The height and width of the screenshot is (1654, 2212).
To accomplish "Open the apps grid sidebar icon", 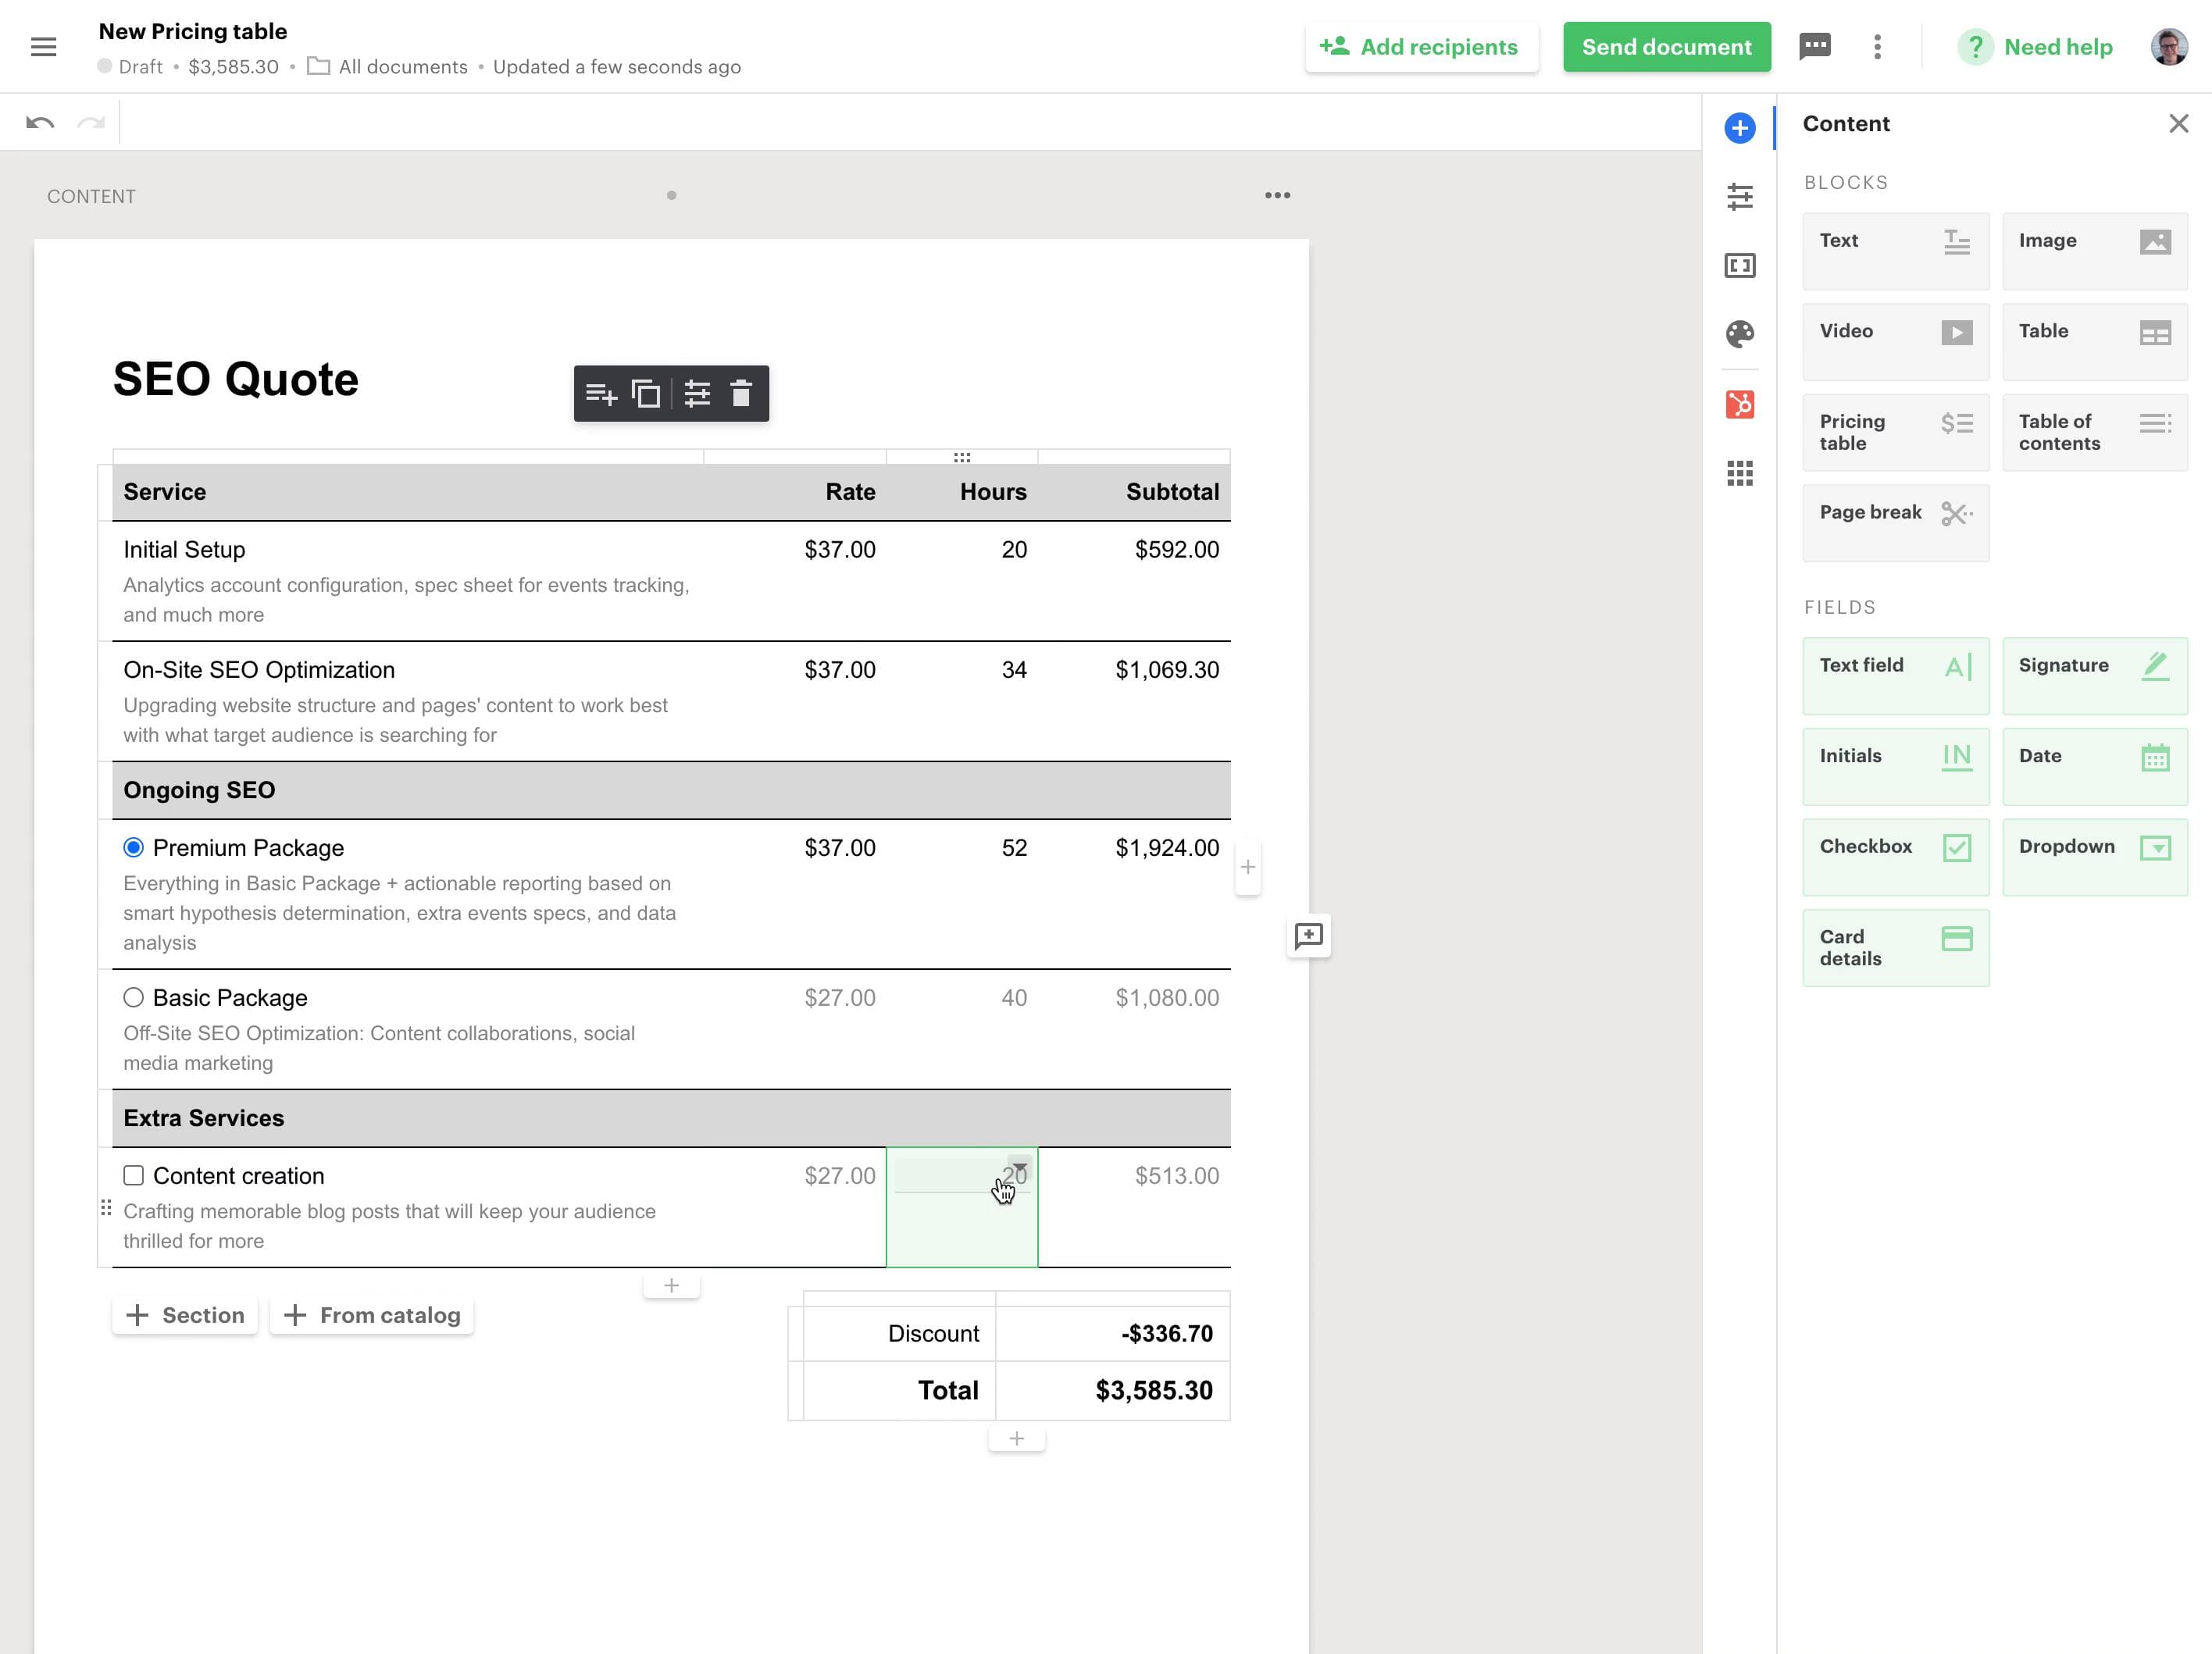I will [1739, 473].
